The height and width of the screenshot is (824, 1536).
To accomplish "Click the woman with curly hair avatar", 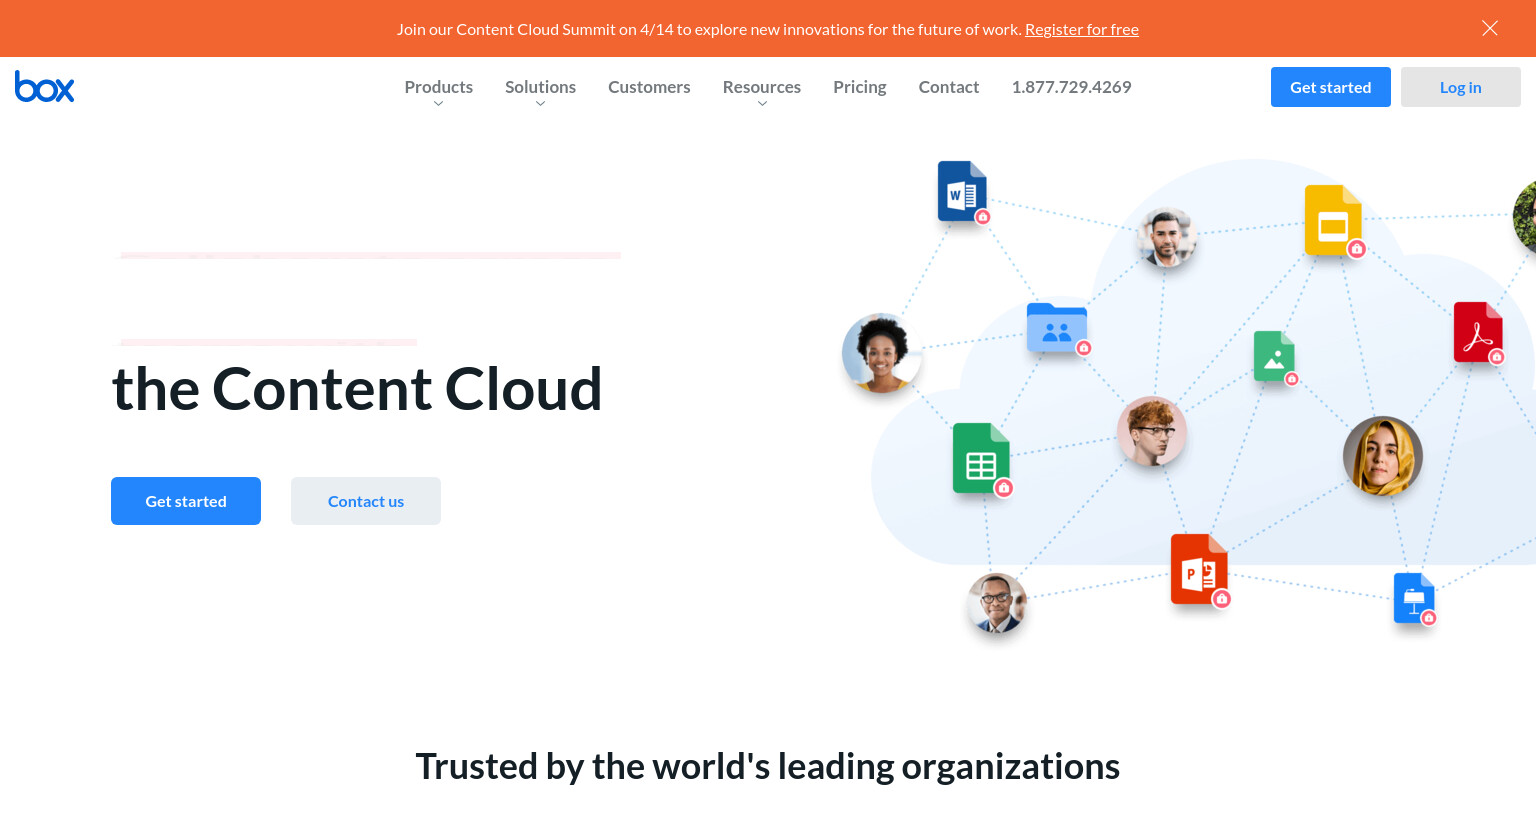I will [x=881, y=353].
